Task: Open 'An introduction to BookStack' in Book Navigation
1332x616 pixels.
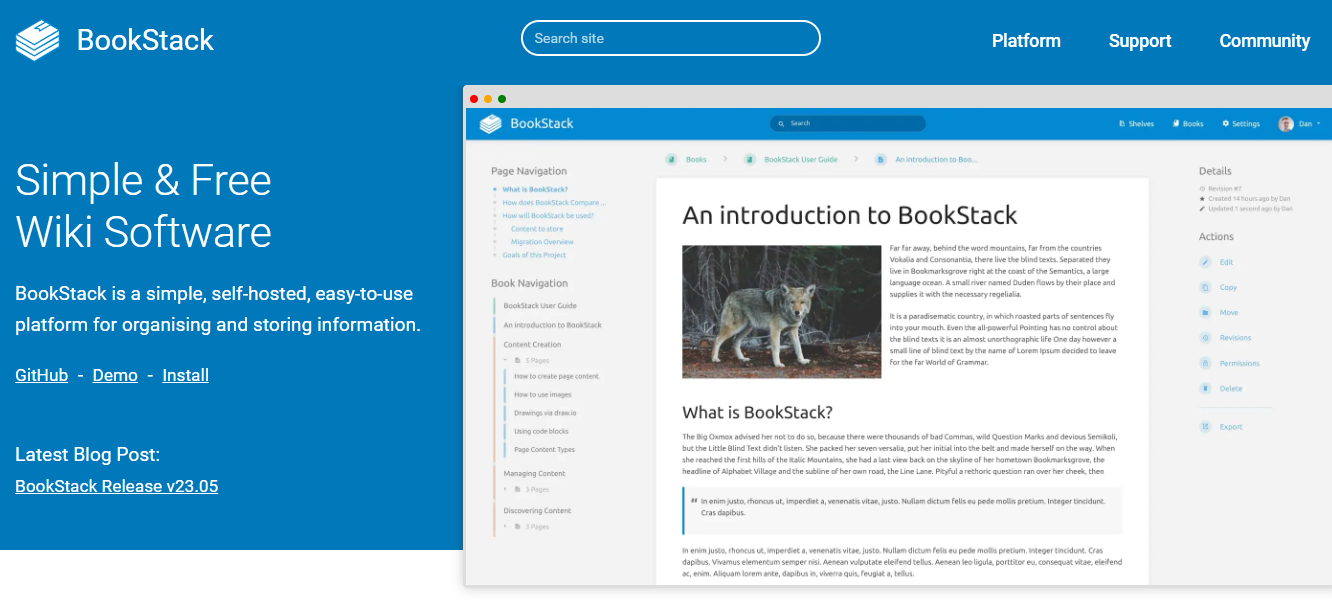Action: [553, 325]
